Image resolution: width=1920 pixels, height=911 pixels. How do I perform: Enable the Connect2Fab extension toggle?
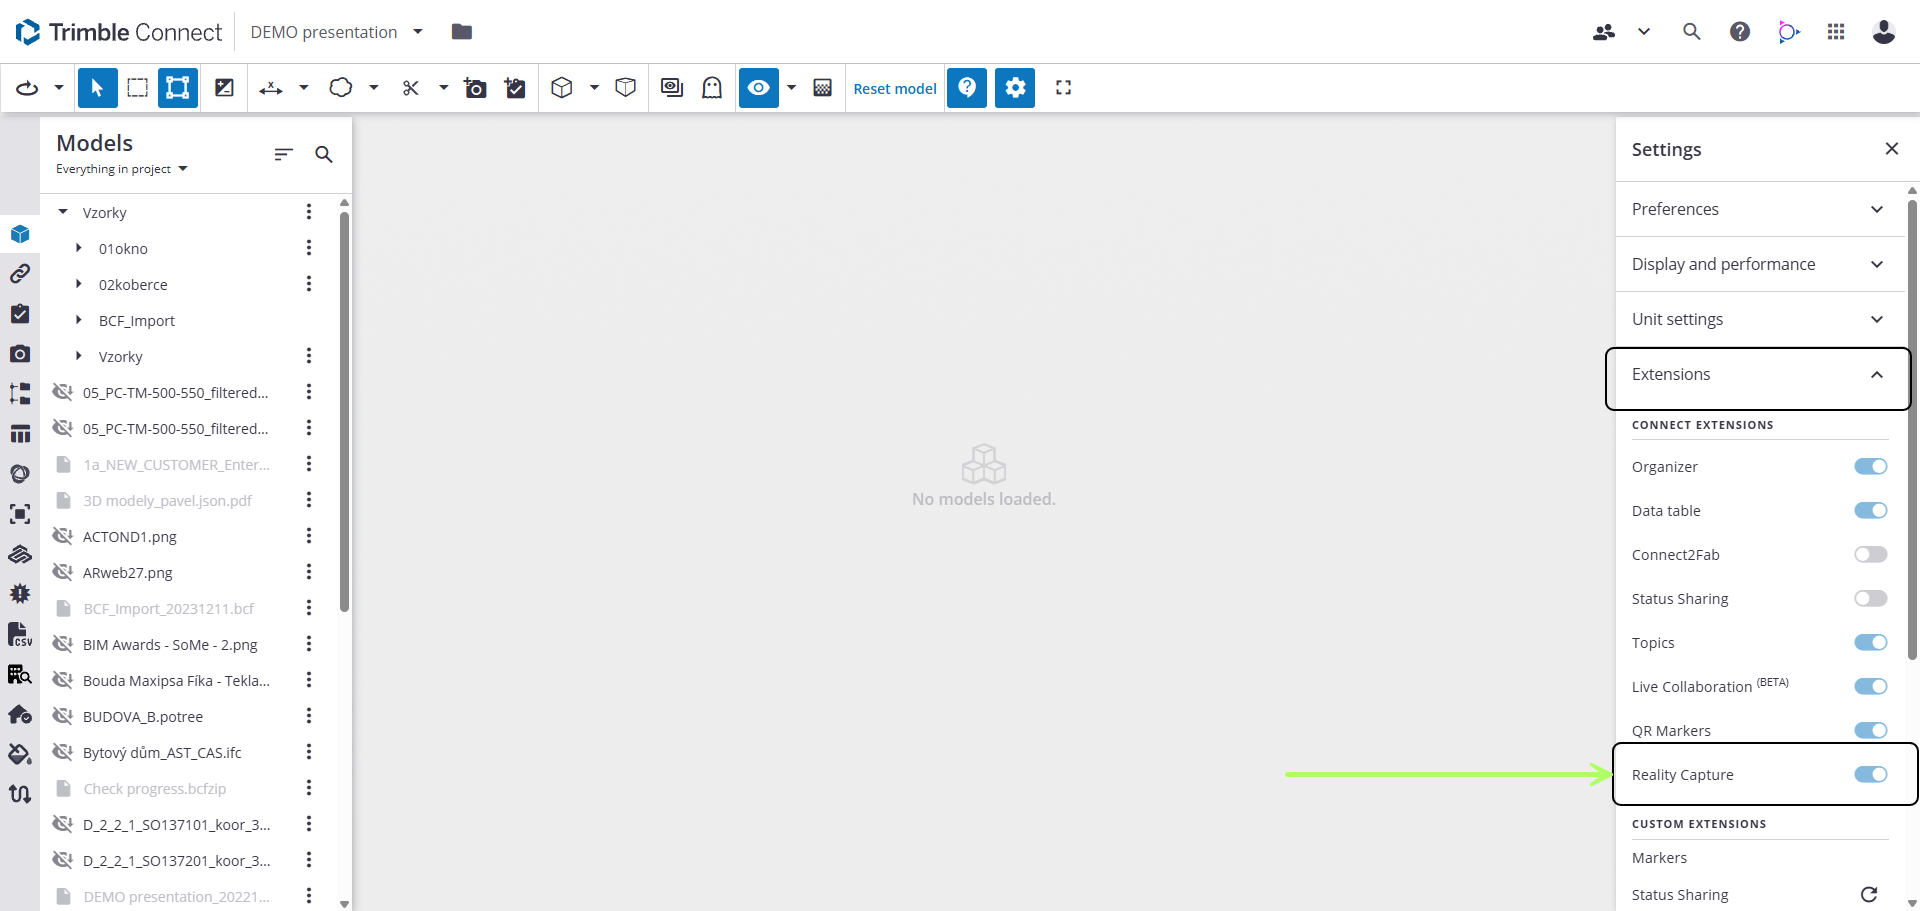[x=1870, y=554]
